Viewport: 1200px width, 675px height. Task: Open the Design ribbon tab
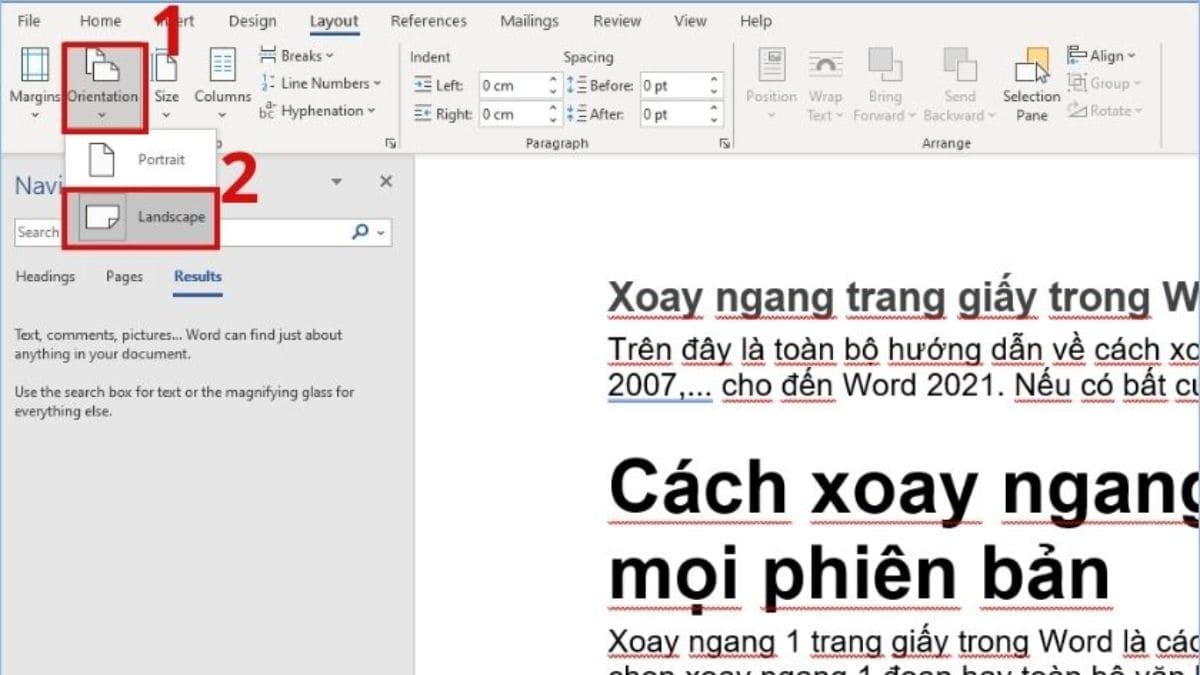(x=252, y=21)
